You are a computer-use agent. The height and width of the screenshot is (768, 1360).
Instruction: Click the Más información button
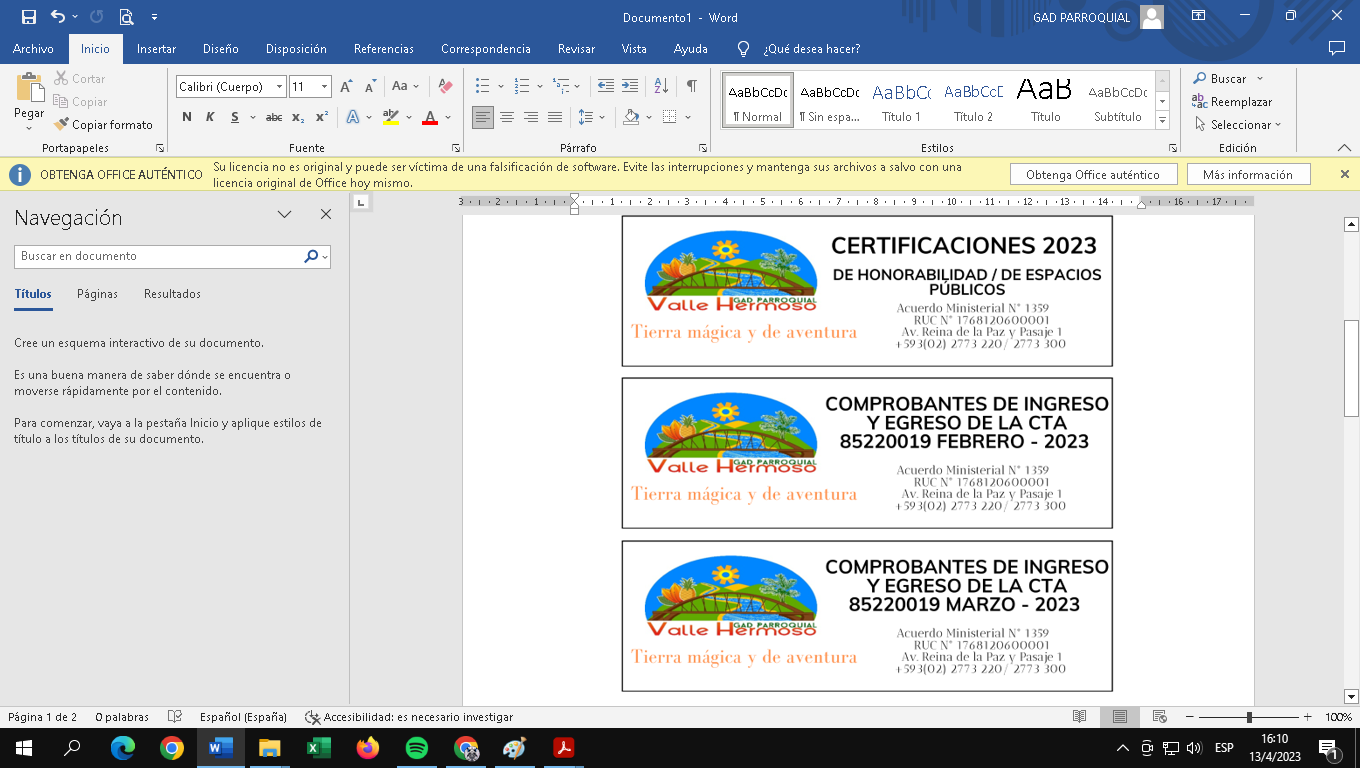tap(1247, 174)
